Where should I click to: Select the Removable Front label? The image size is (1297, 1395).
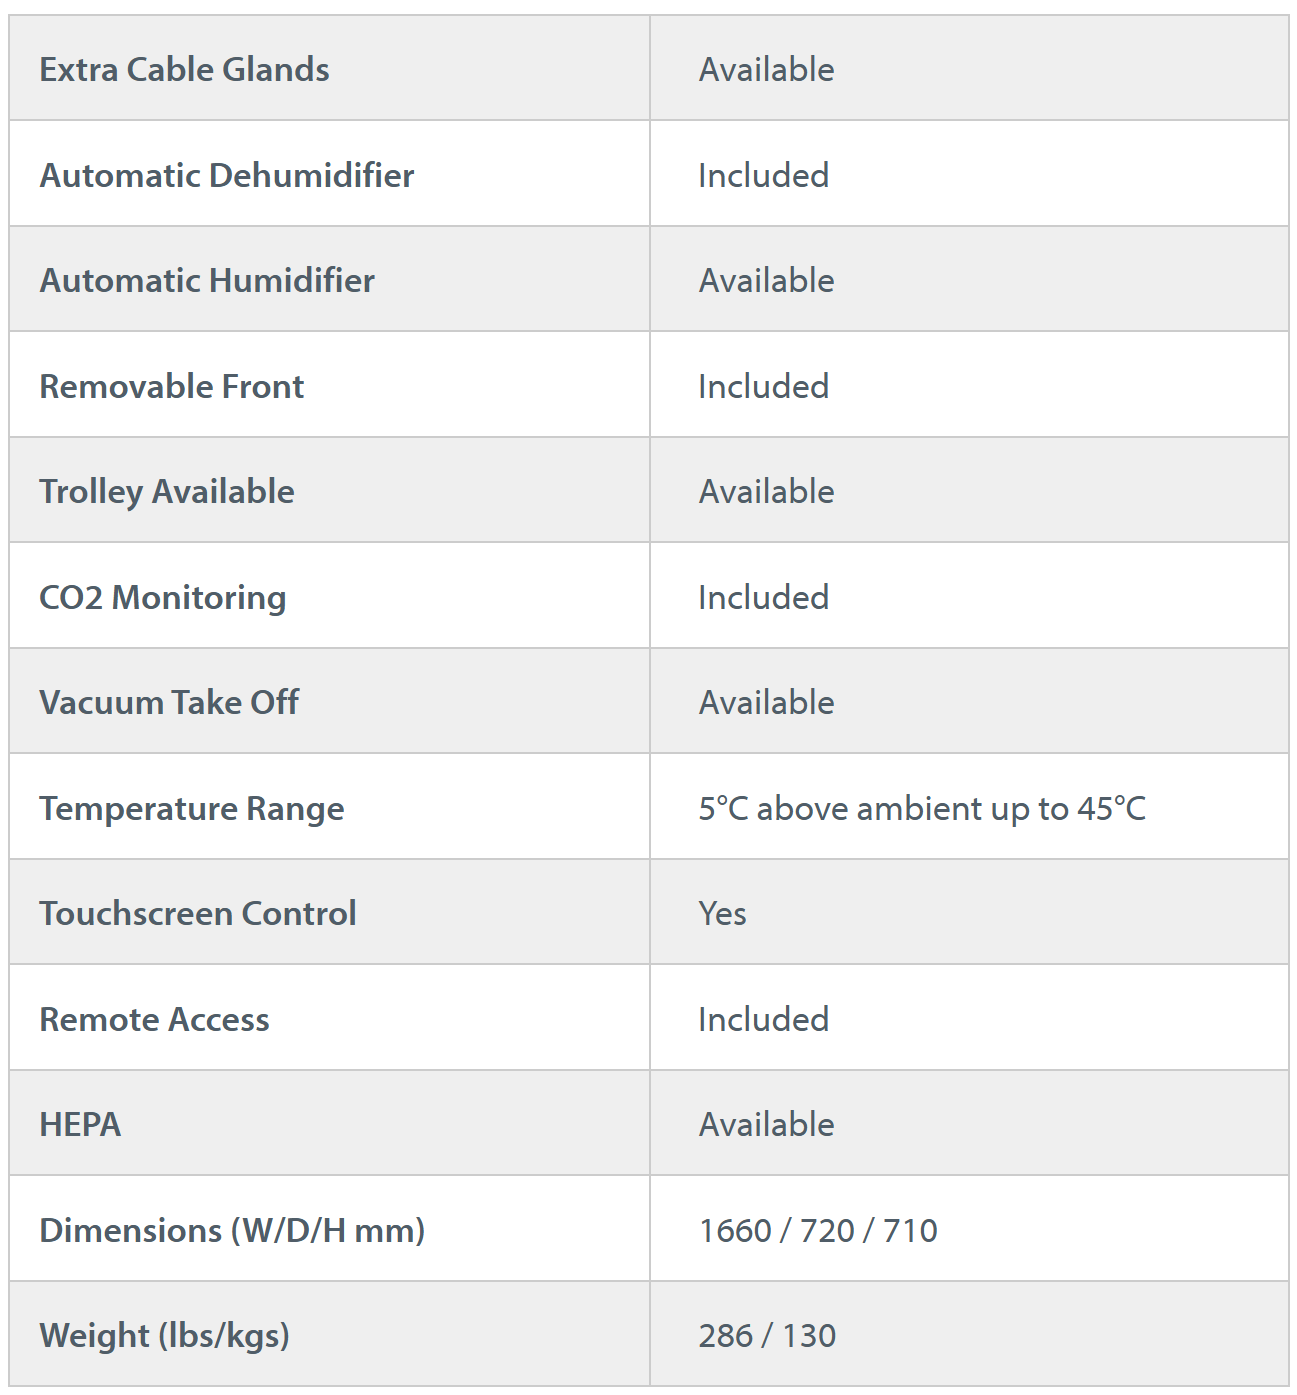(172, 386)
